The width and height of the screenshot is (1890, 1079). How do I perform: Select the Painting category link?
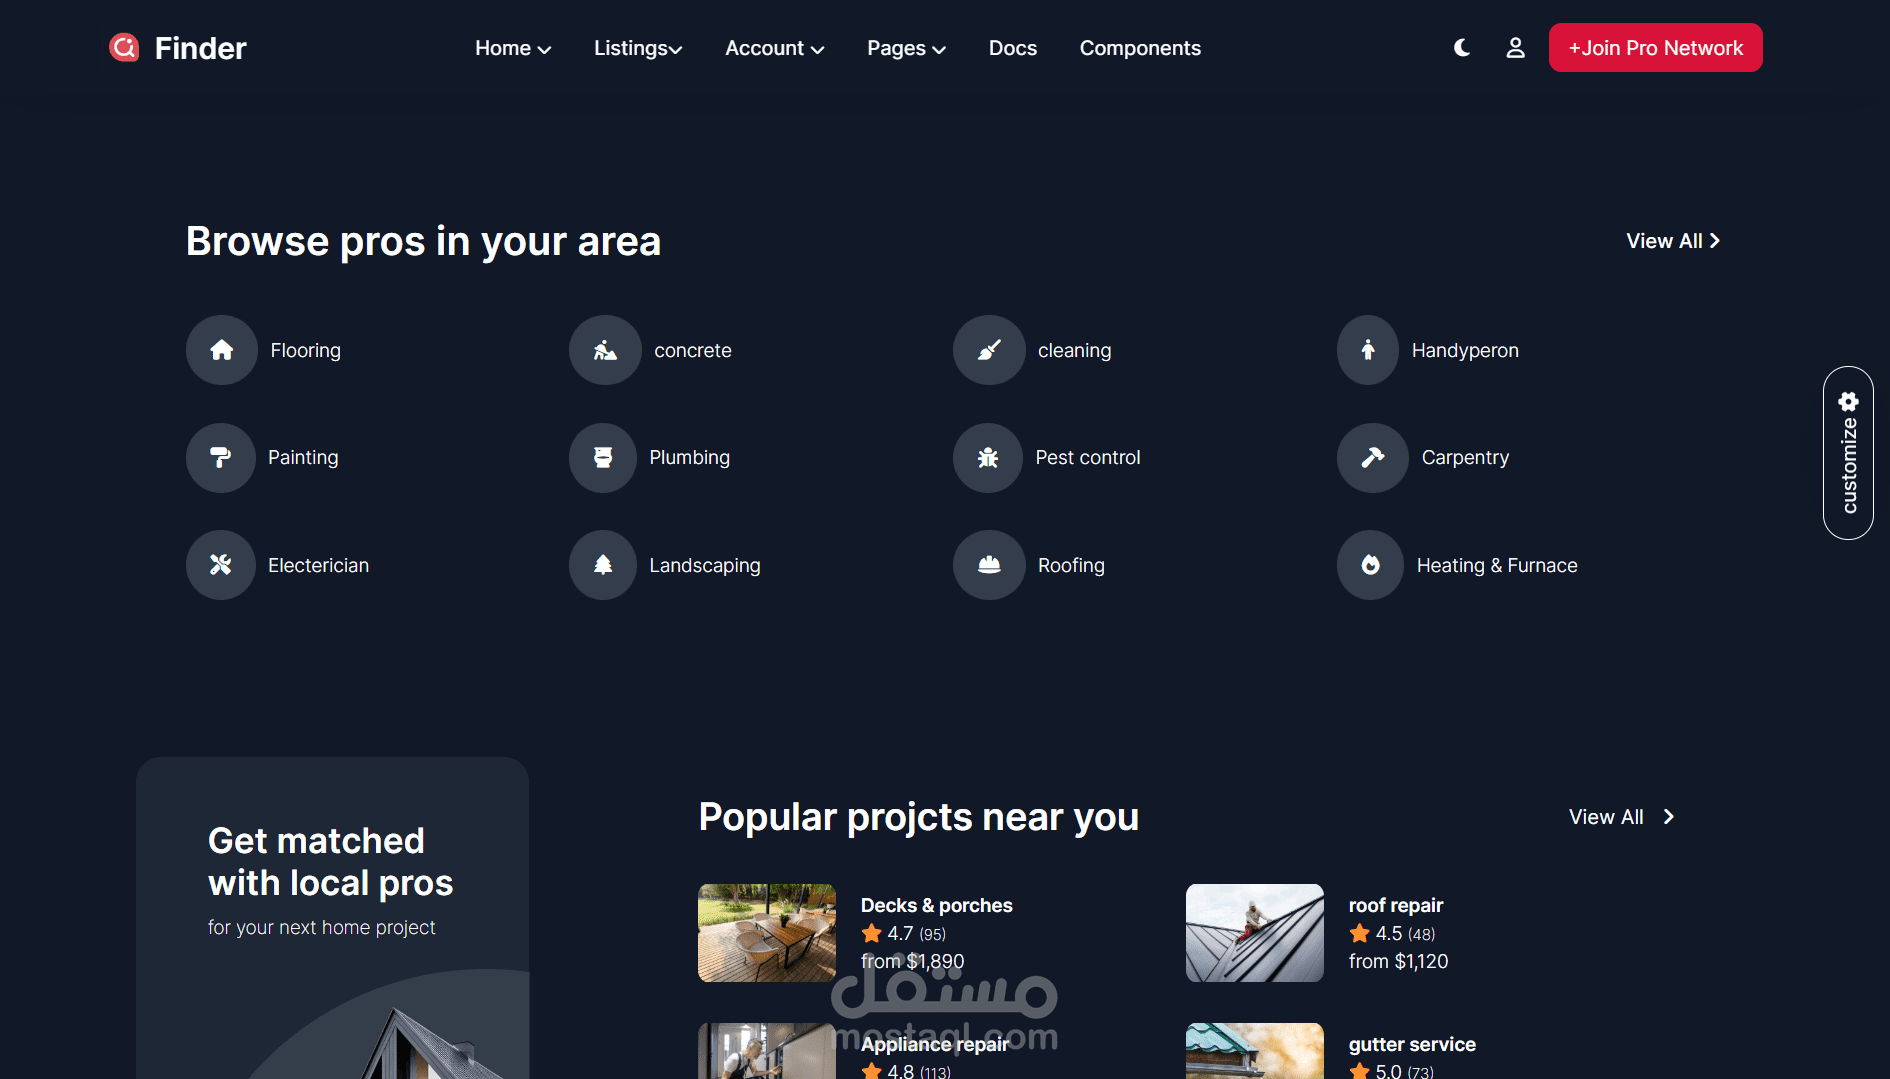303,457
